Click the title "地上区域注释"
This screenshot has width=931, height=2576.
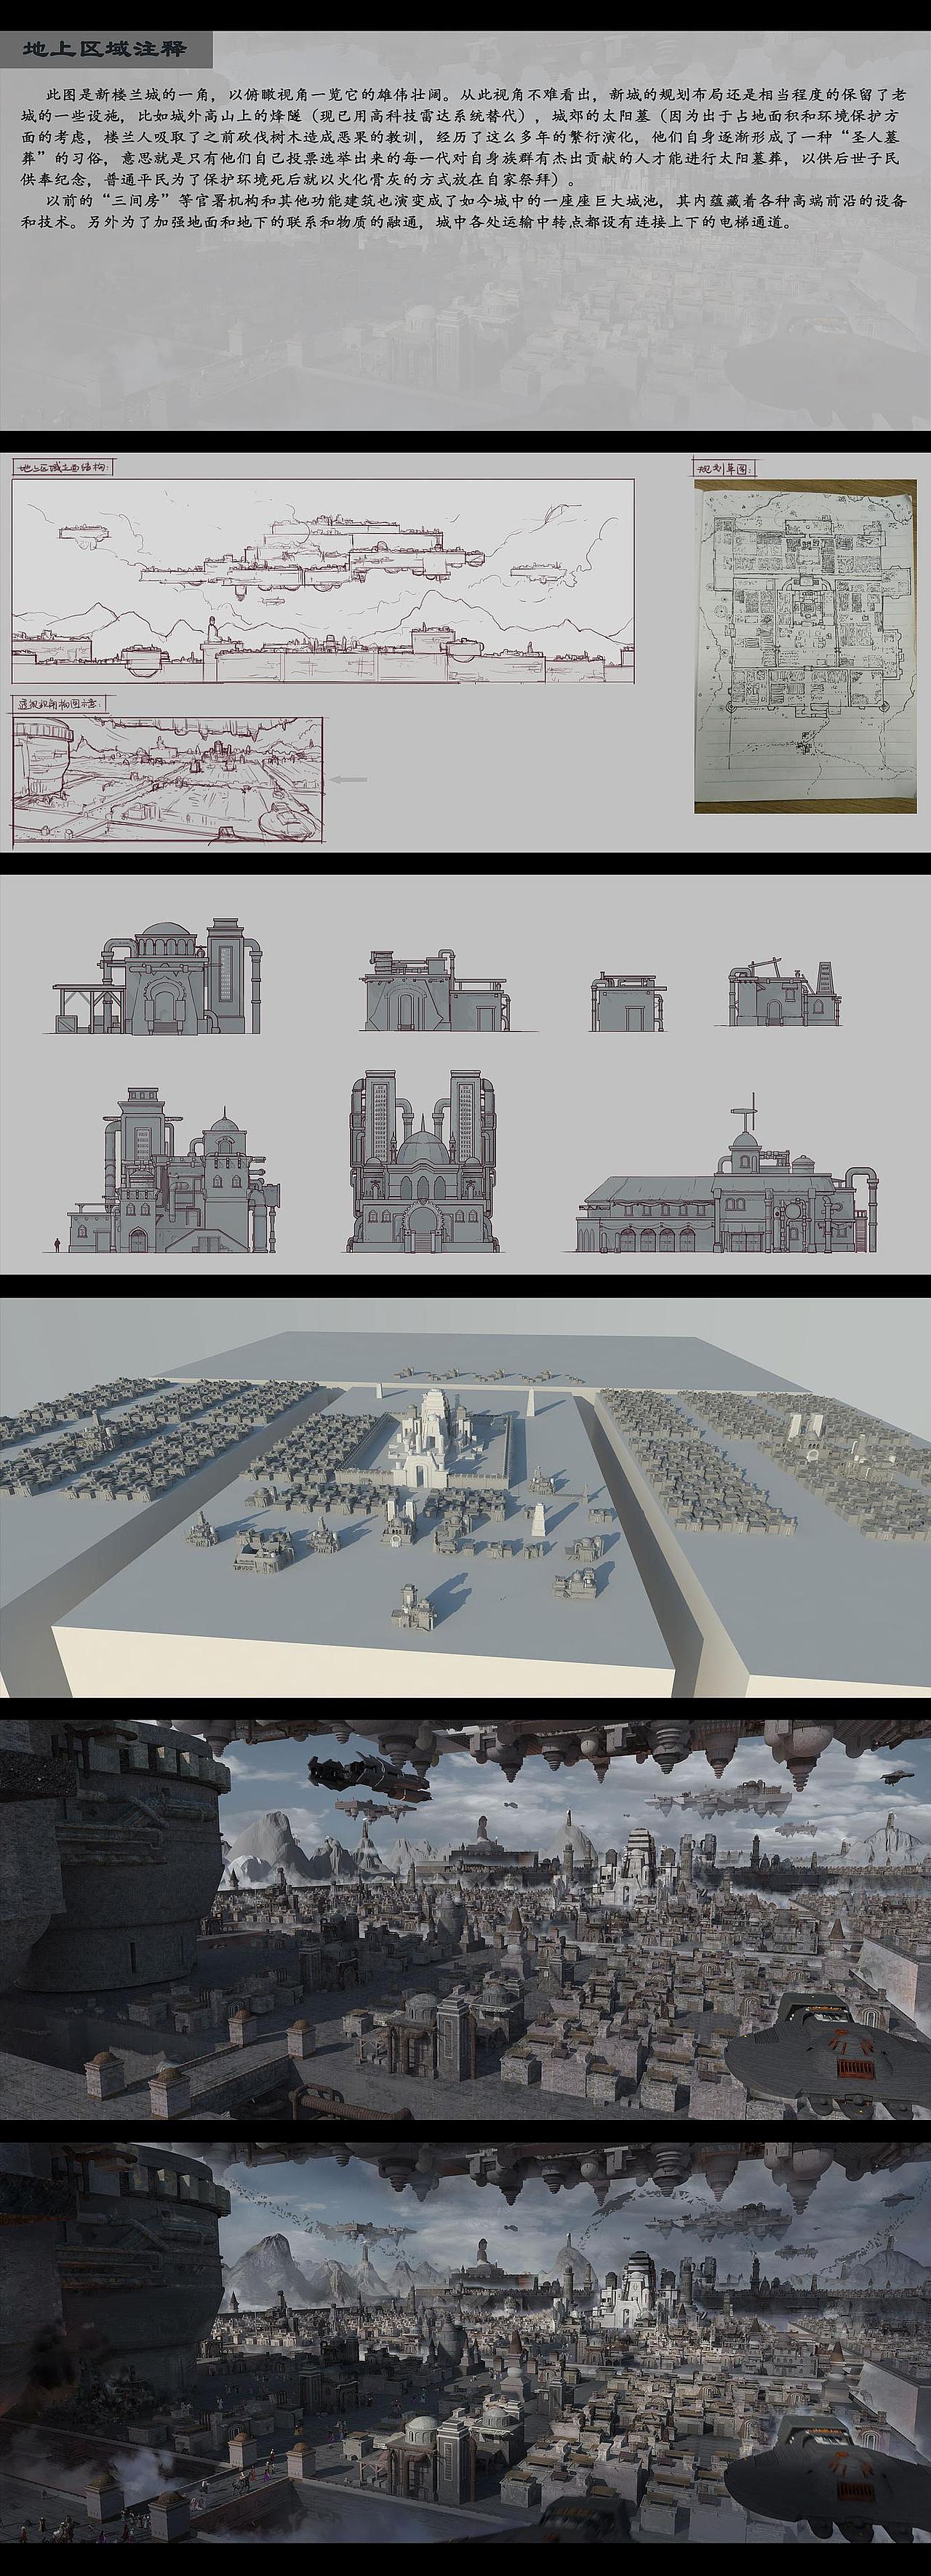(105, 49)
